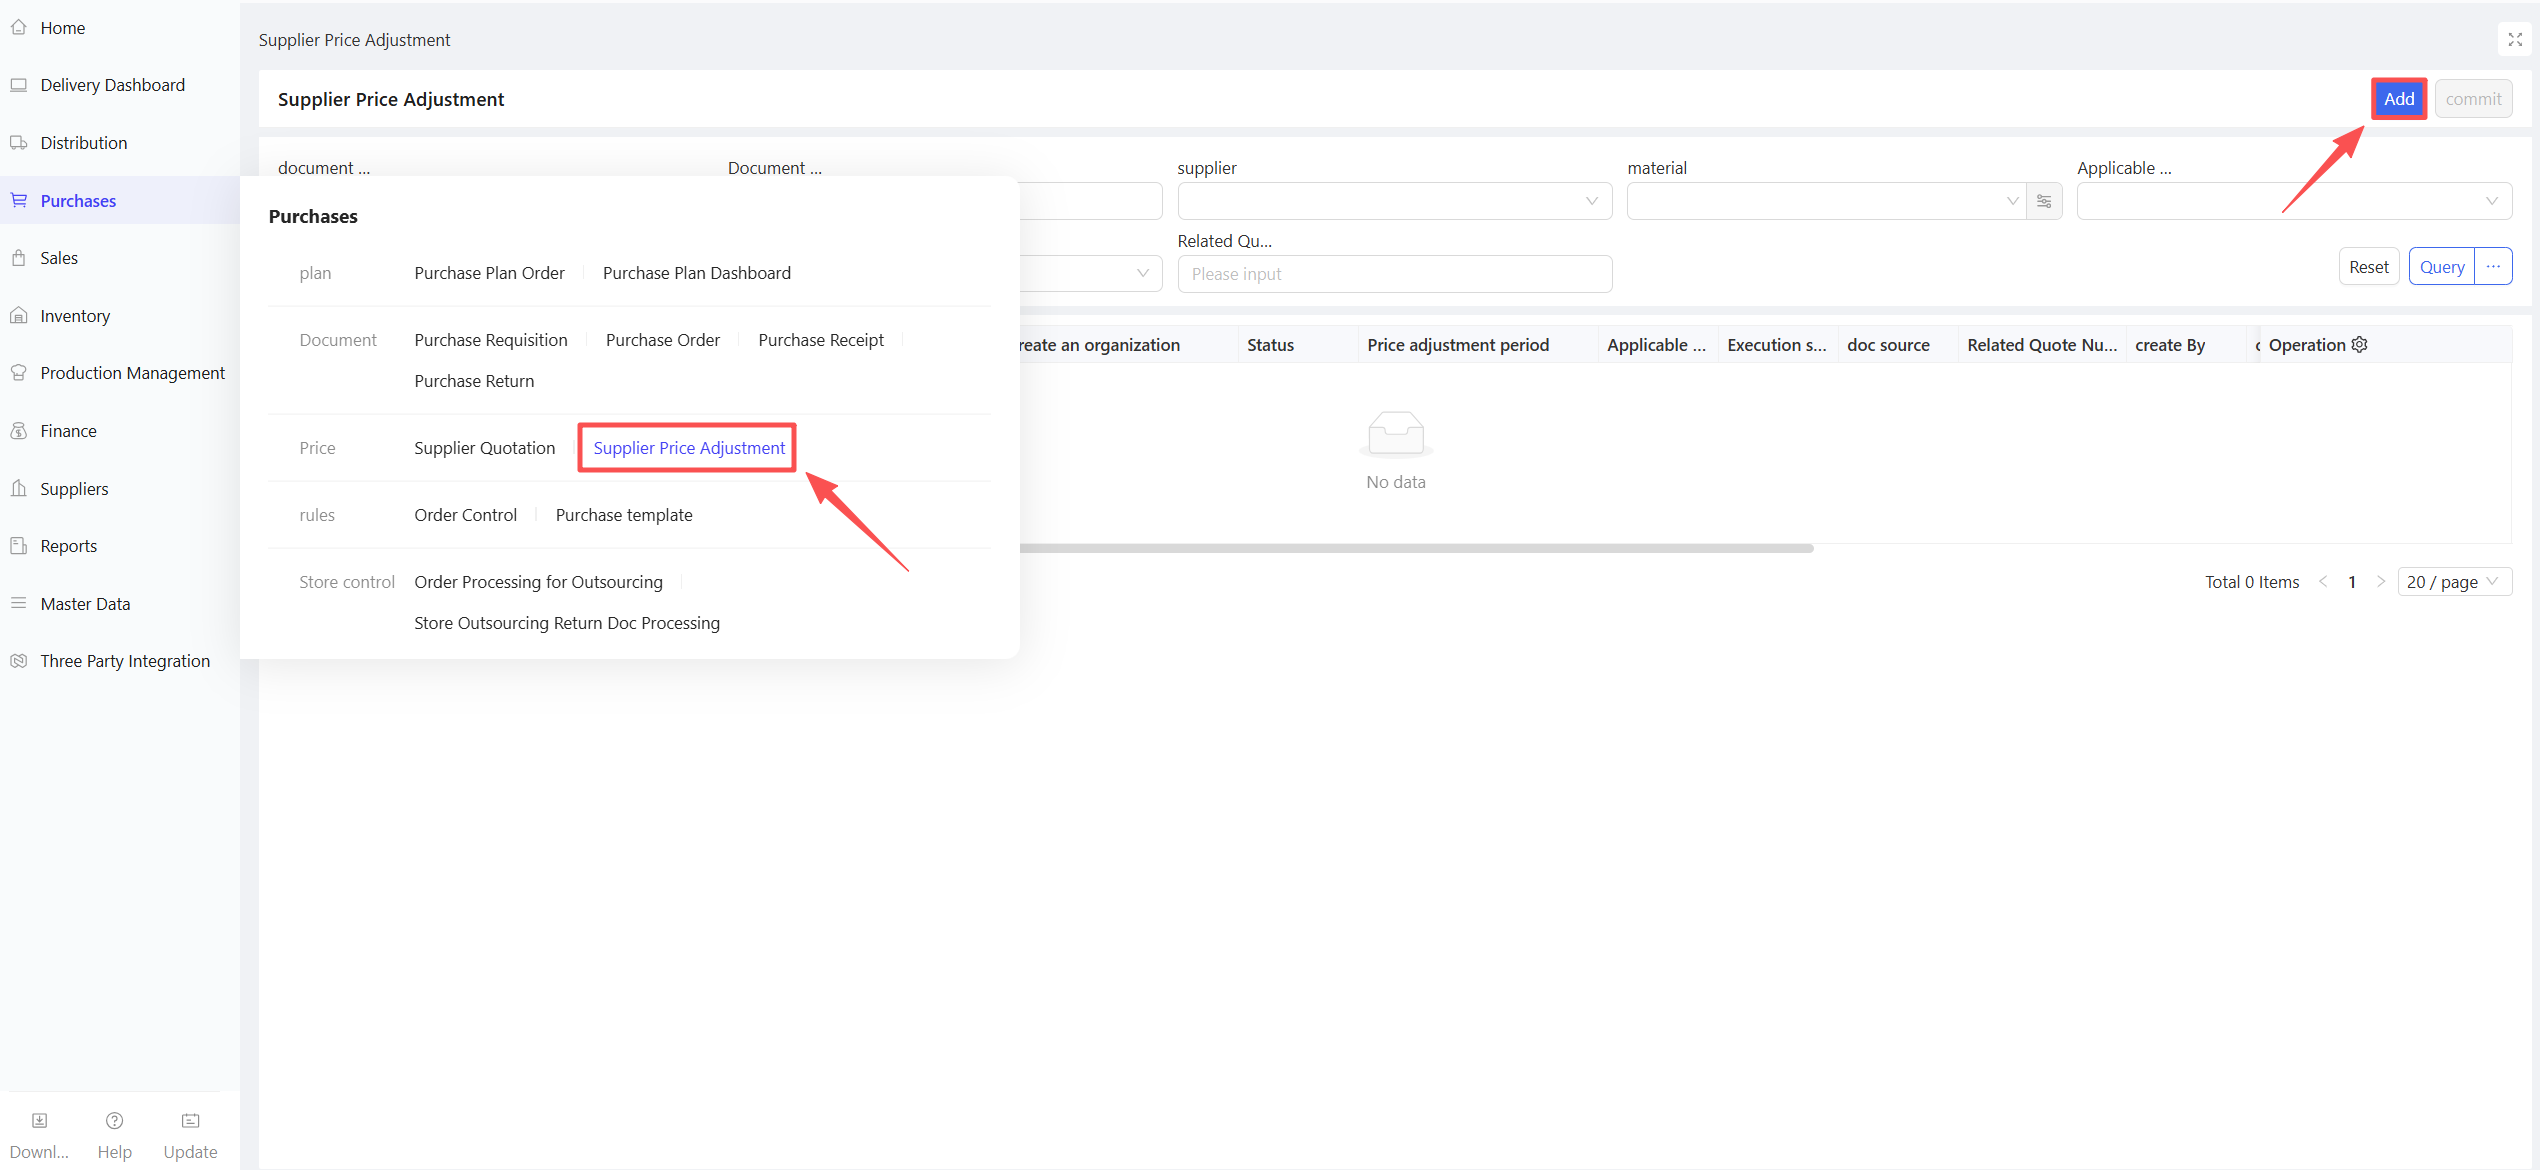Select Supplier Quotation menu entry
2540x1170 pixels.
484,448
